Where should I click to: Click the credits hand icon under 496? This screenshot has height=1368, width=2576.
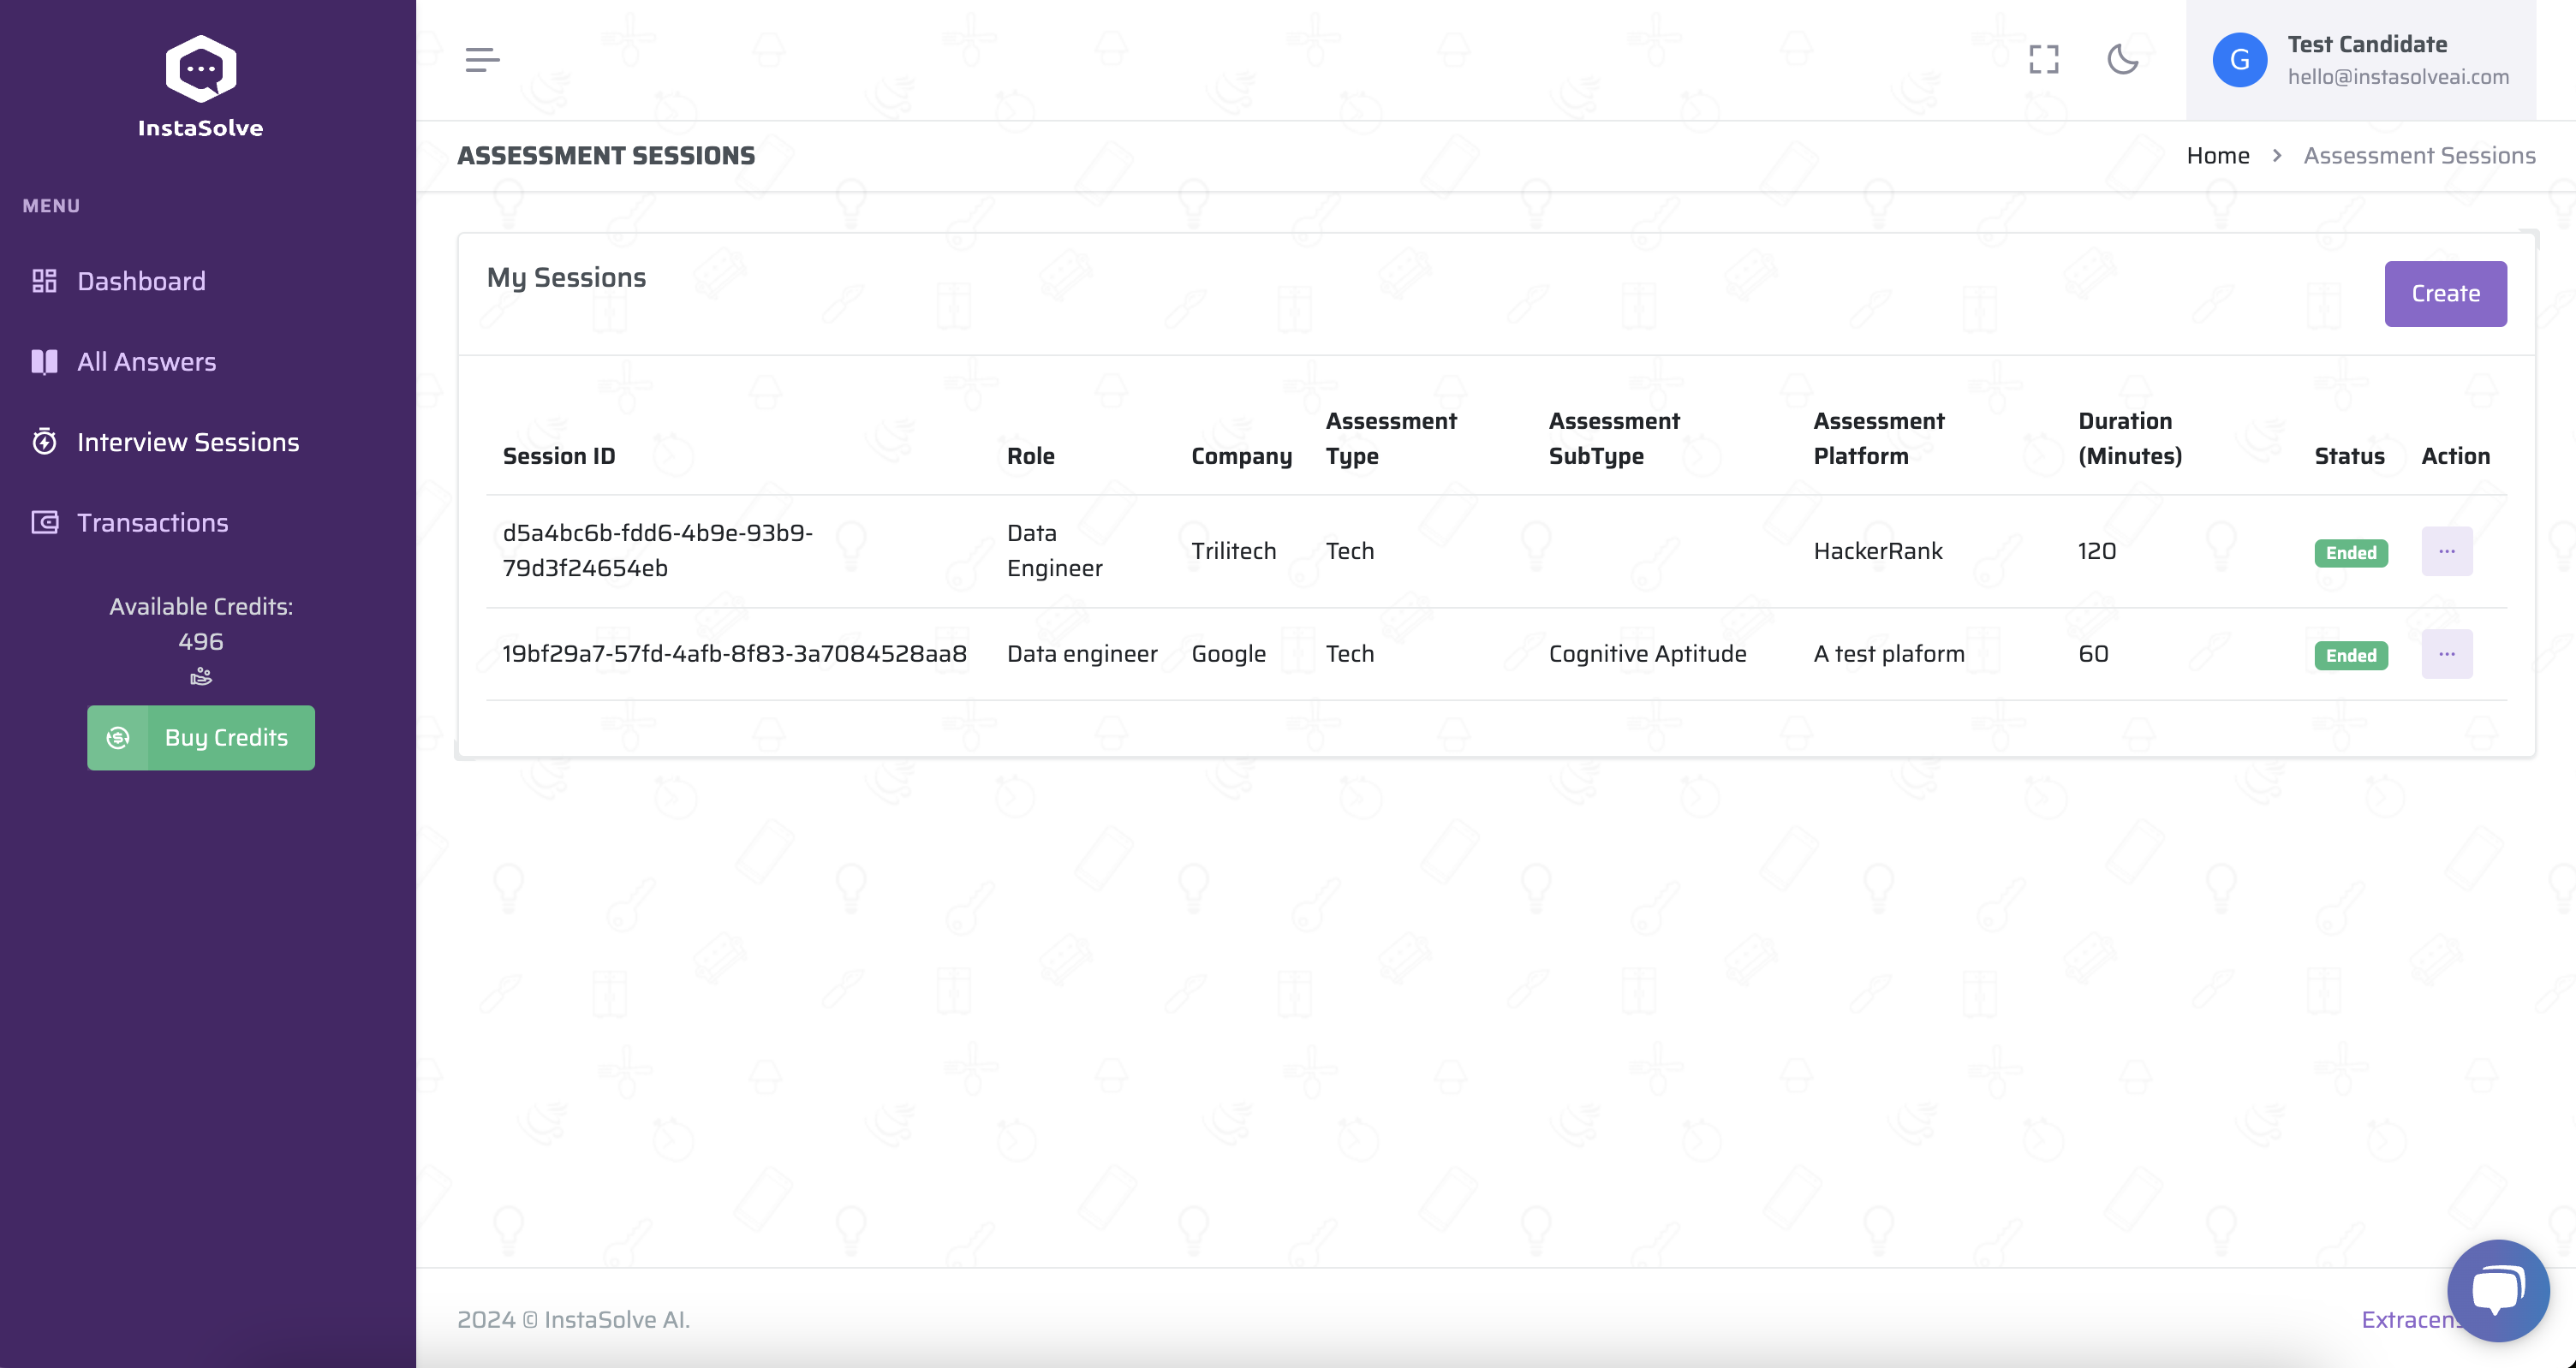click(x=201, y=677)
